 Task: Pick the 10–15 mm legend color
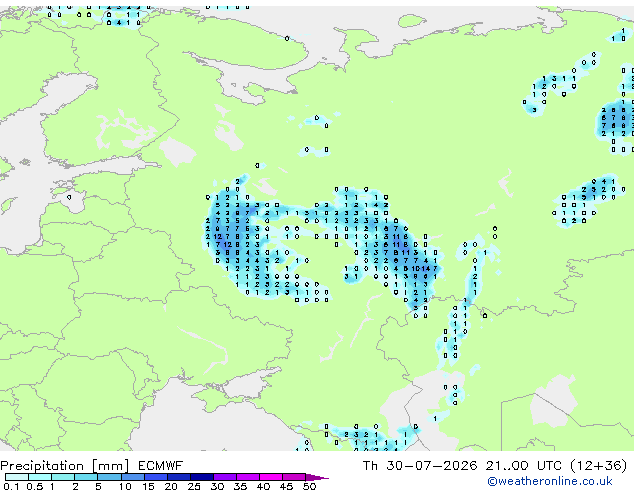[133, 477]
